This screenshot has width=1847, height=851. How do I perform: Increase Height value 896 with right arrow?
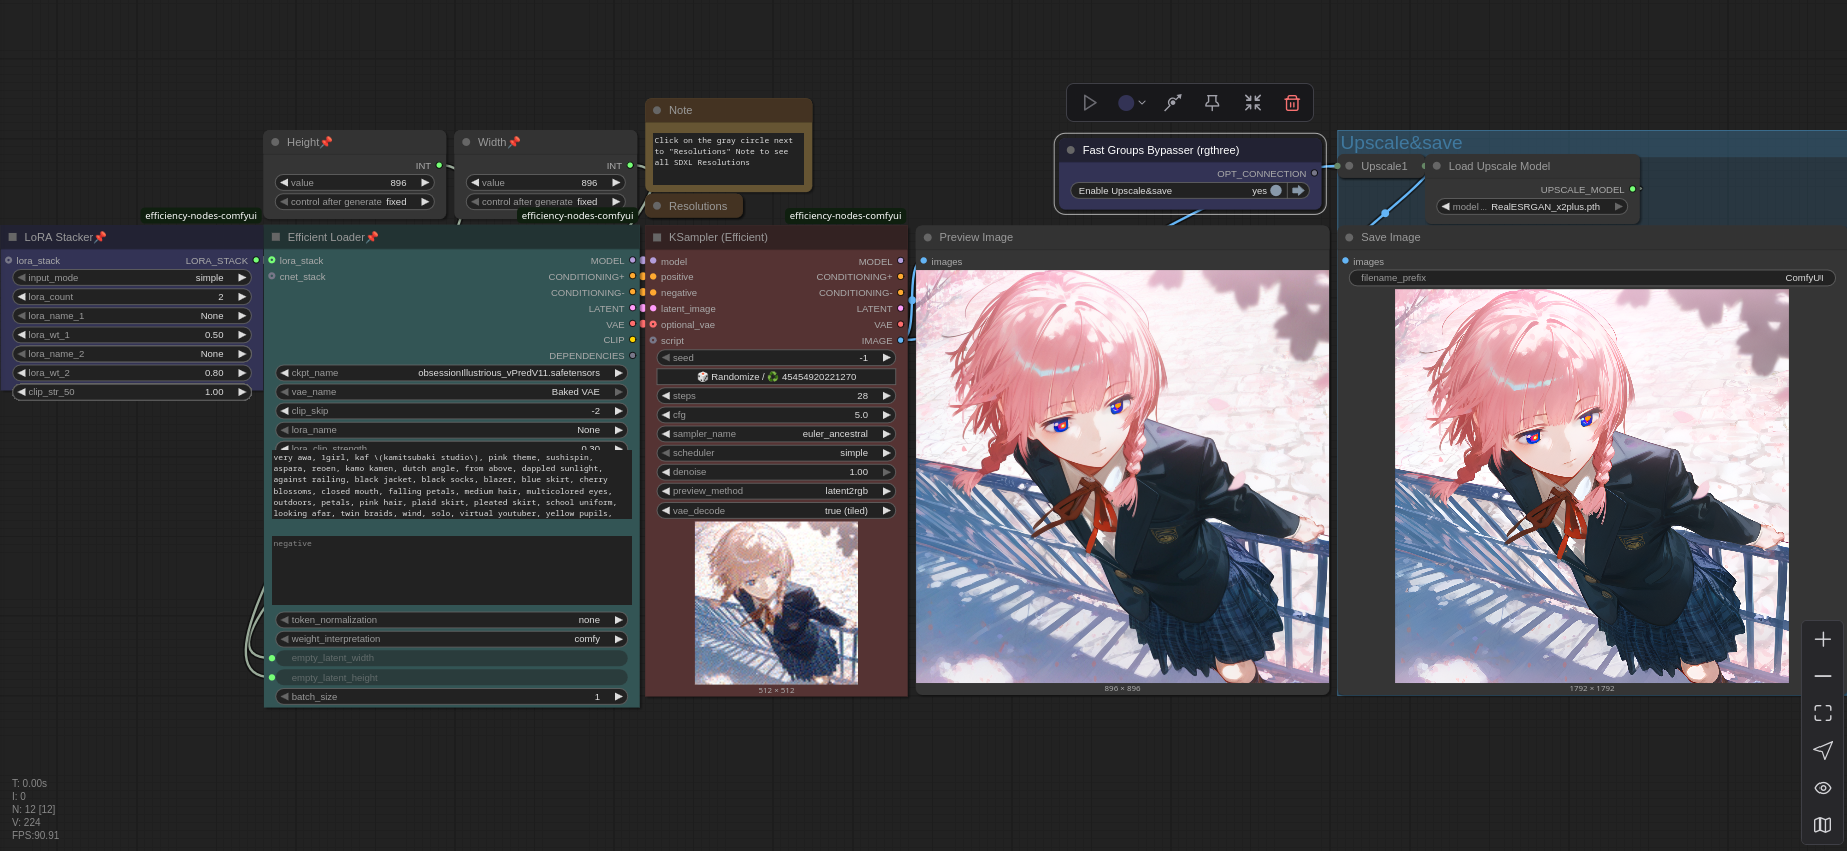pos(424,183)
